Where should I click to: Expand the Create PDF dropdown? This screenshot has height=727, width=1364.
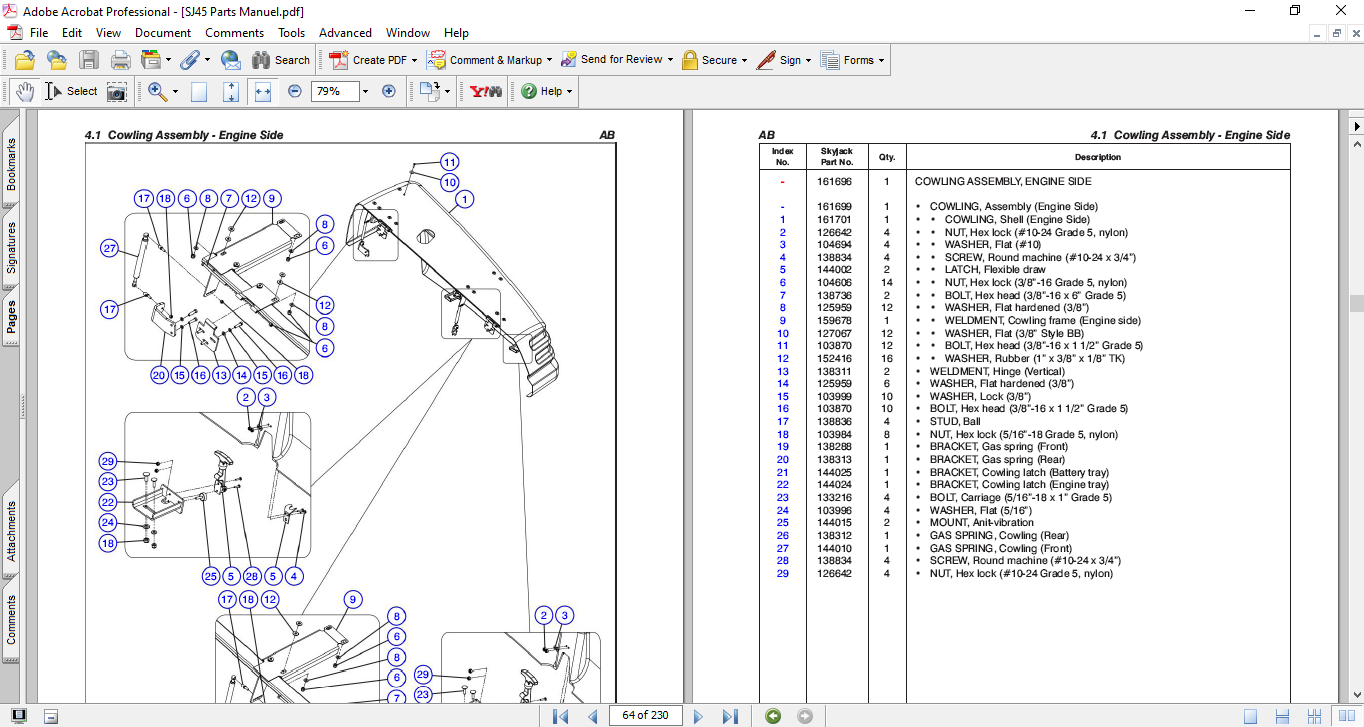click(414, 60)
